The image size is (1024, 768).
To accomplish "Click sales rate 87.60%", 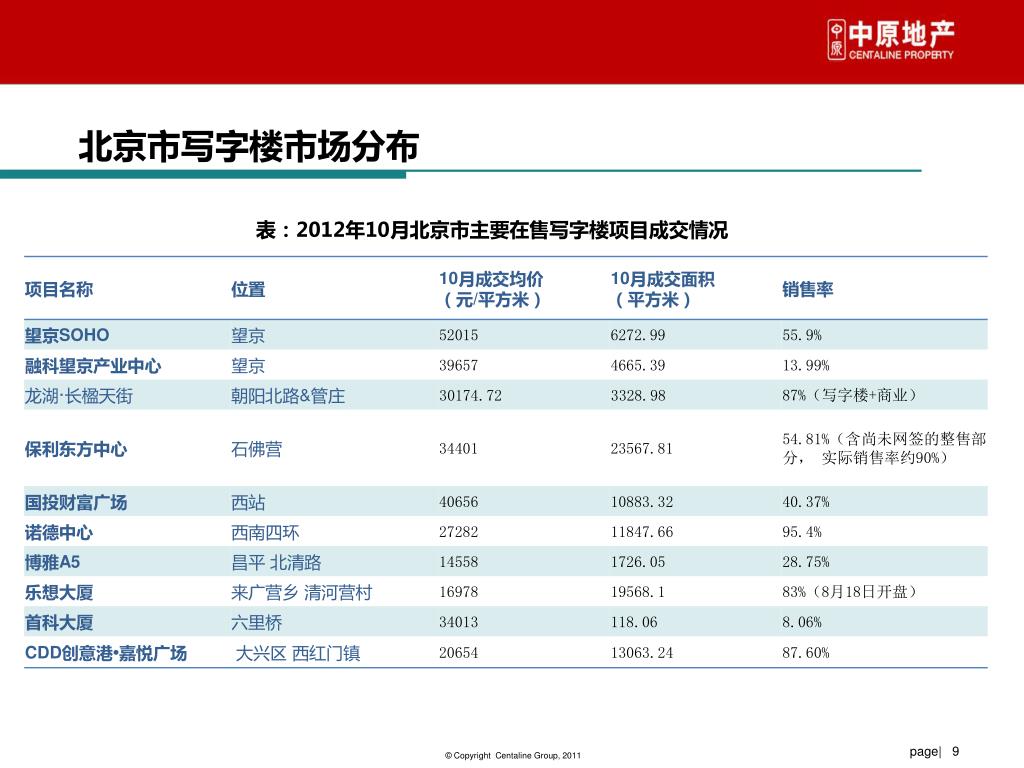I will 806,653.
